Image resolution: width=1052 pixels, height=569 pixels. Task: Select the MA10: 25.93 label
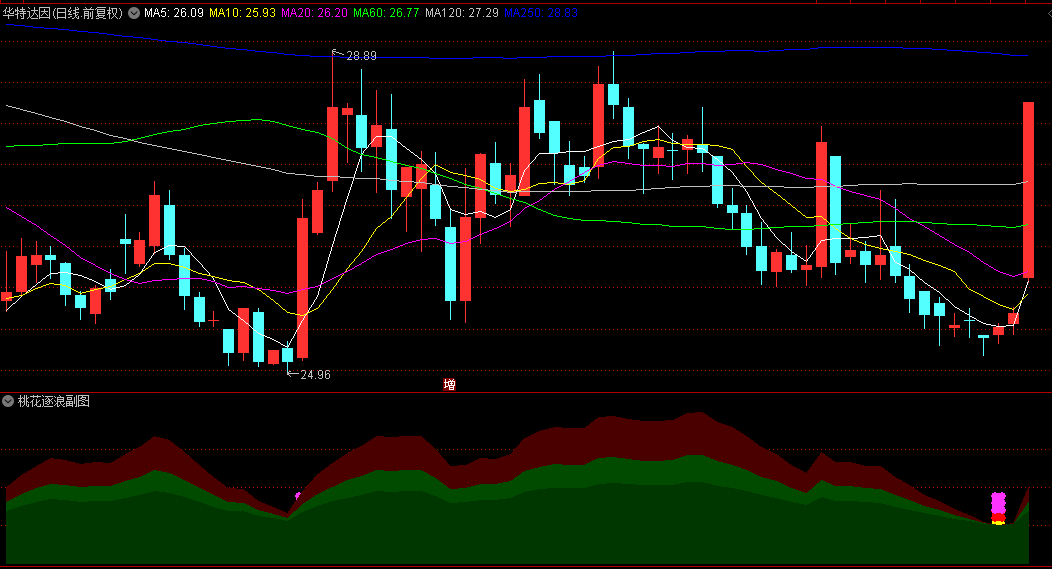point(242,13)
